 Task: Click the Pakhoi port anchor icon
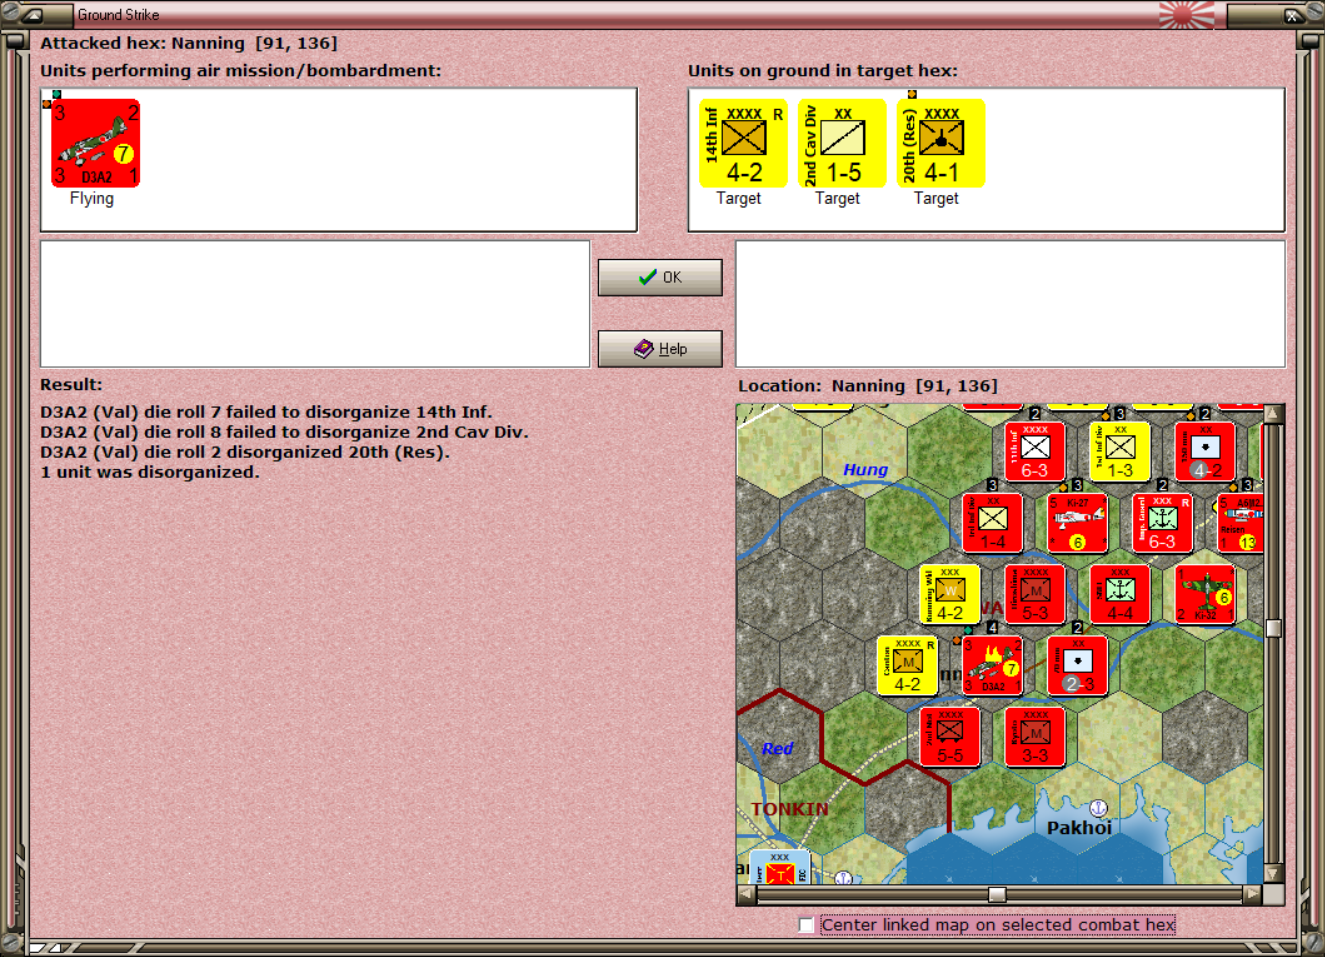point(1098,808)
